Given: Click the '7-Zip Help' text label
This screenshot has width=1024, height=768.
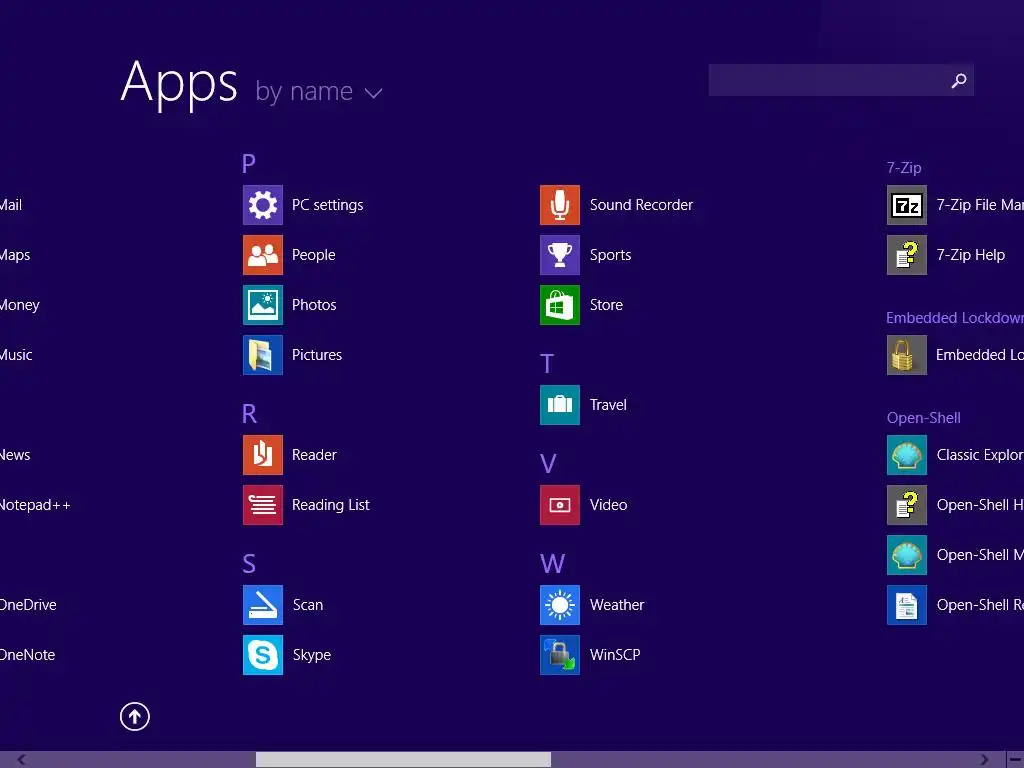Looking at the screenshot, I should pyautogui.click(x=970, y=255).
